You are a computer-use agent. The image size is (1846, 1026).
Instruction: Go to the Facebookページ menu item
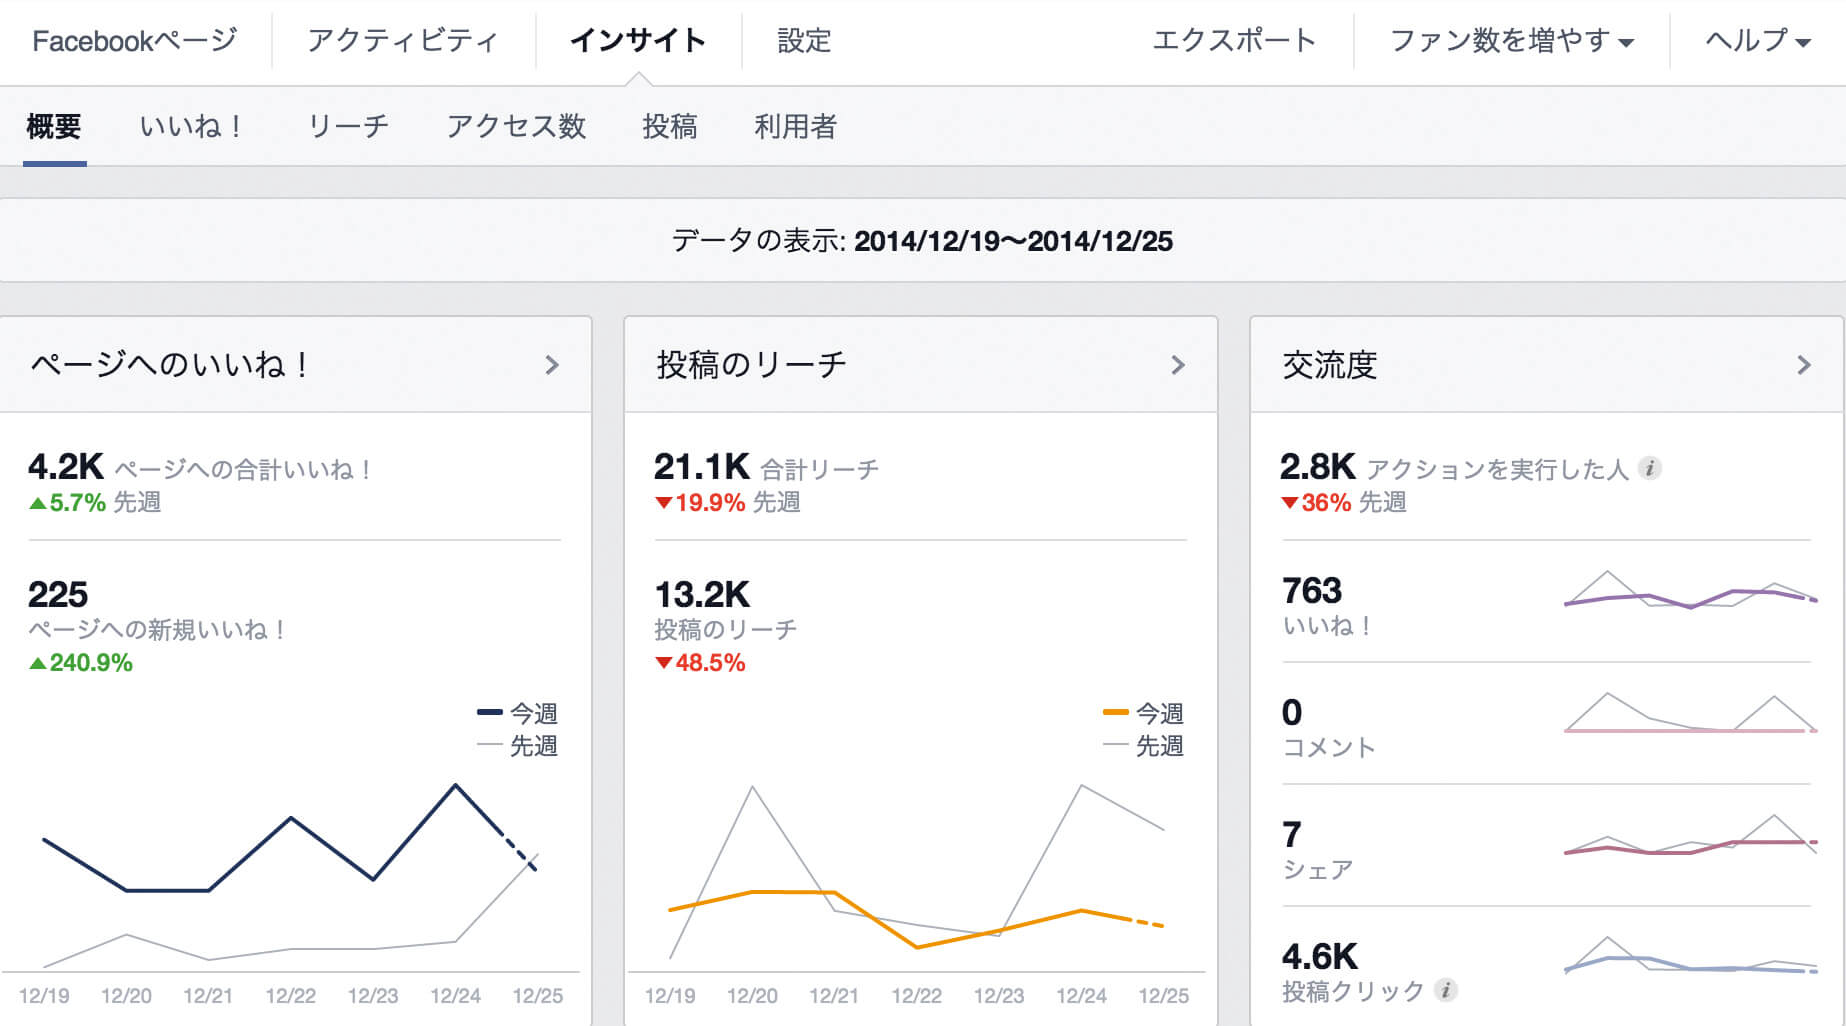pos(134,41)
